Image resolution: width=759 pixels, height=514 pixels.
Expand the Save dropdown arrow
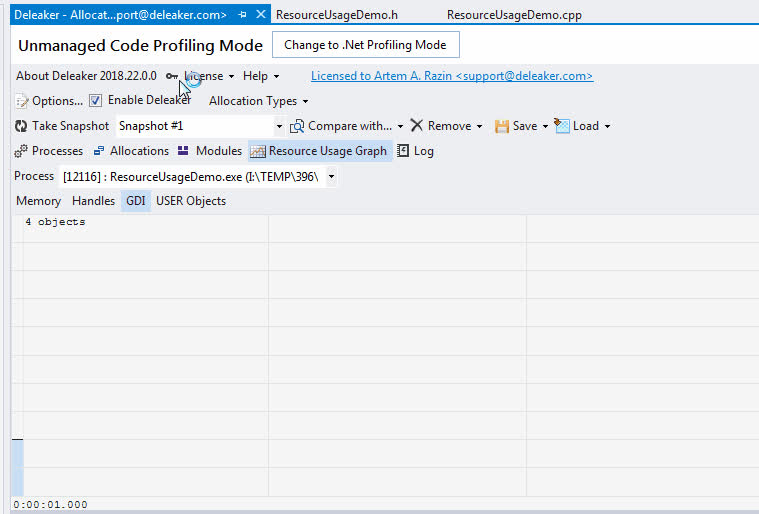point(545,126)
